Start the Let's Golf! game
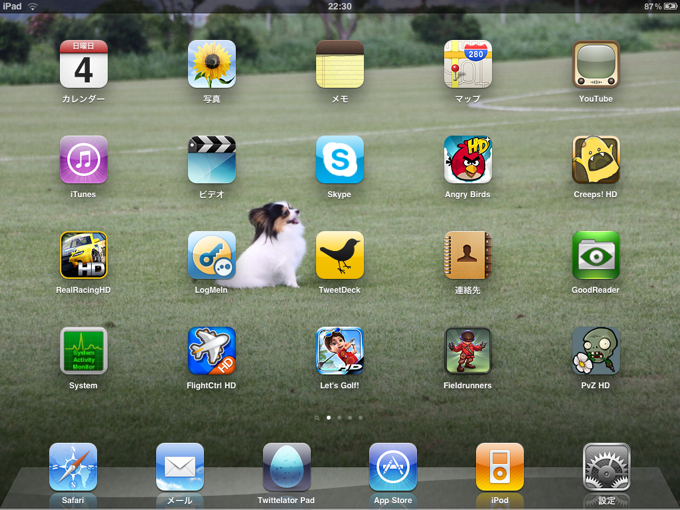 click(340, 350)
